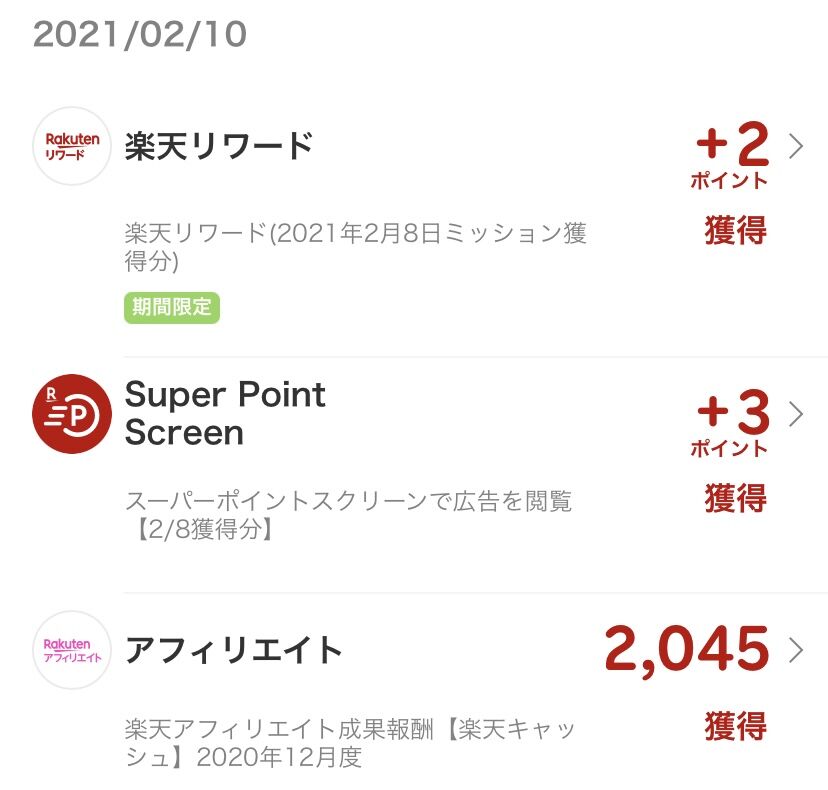828x790 pixels.
Task: Tap 獲得 status under 2,045
Action: tap(735, 726)
